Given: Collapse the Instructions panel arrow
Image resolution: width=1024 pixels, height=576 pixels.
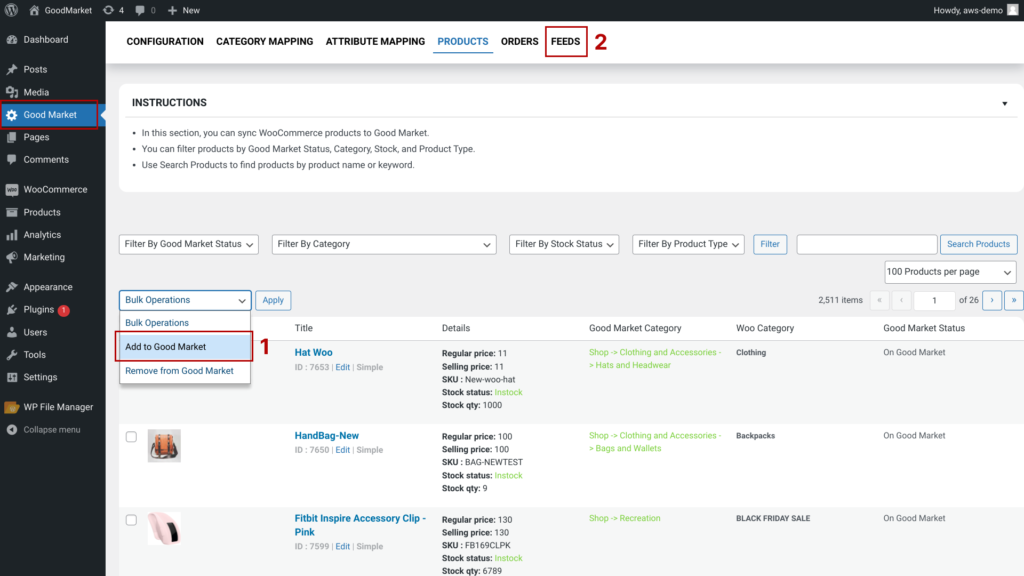Looking at the screenshot, I should (1004, 103).
